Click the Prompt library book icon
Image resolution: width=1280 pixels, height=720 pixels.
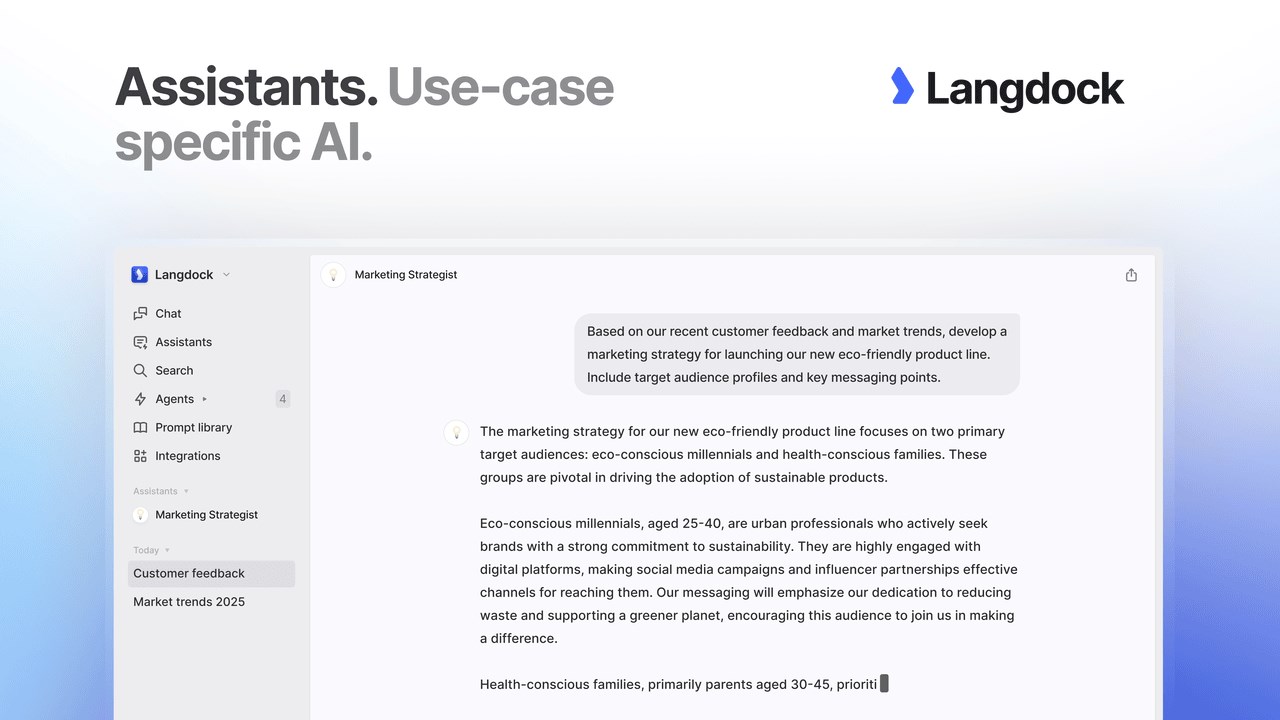140,427
